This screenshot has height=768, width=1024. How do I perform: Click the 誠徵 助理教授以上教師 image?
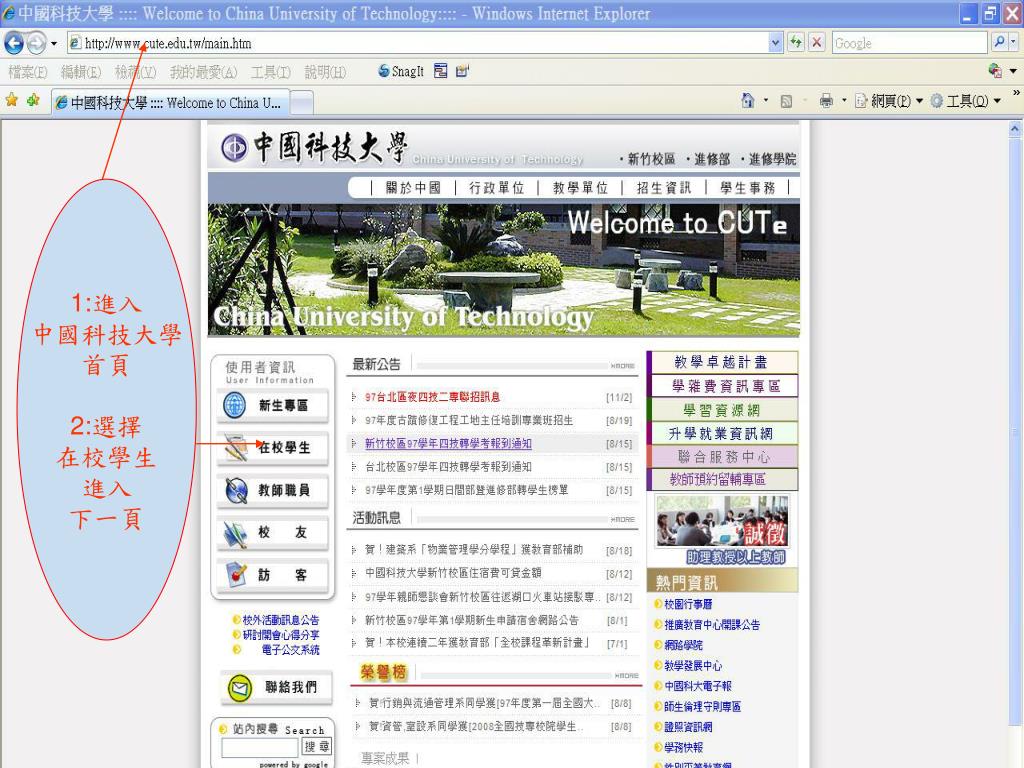[x=722, y=530]
